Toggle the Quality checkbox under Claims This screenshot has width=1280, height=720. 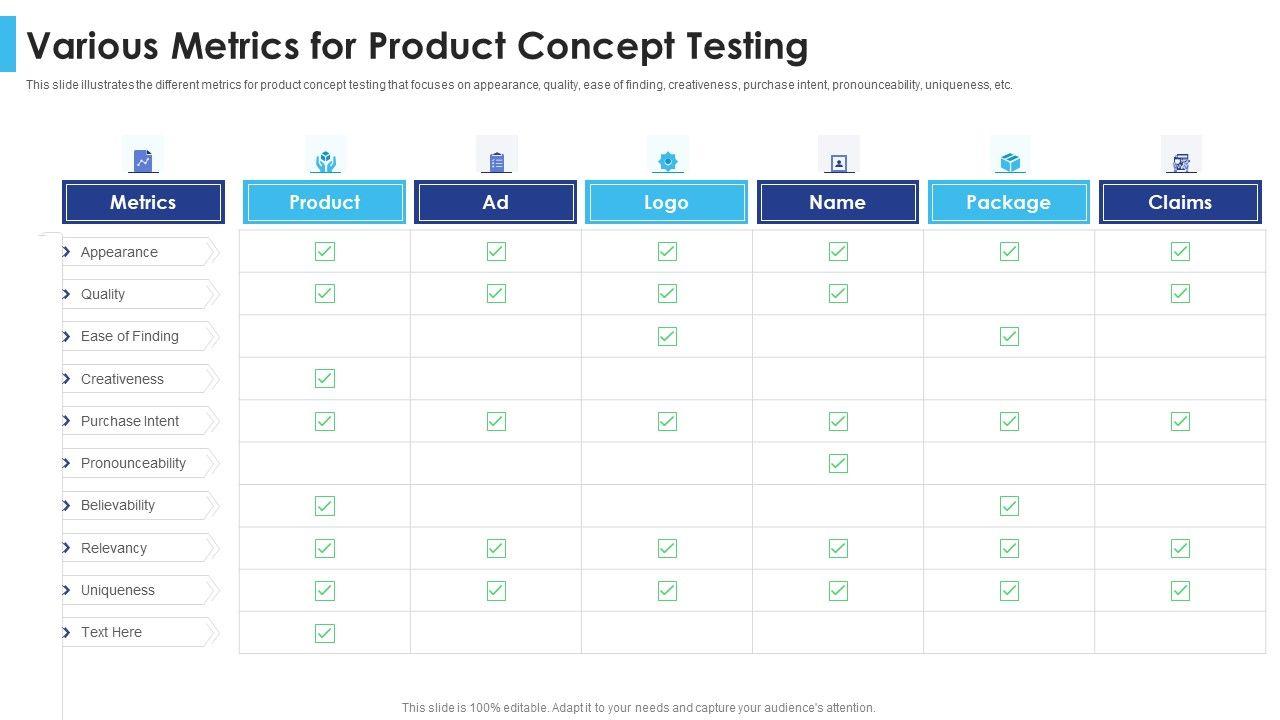point(1180,294)
